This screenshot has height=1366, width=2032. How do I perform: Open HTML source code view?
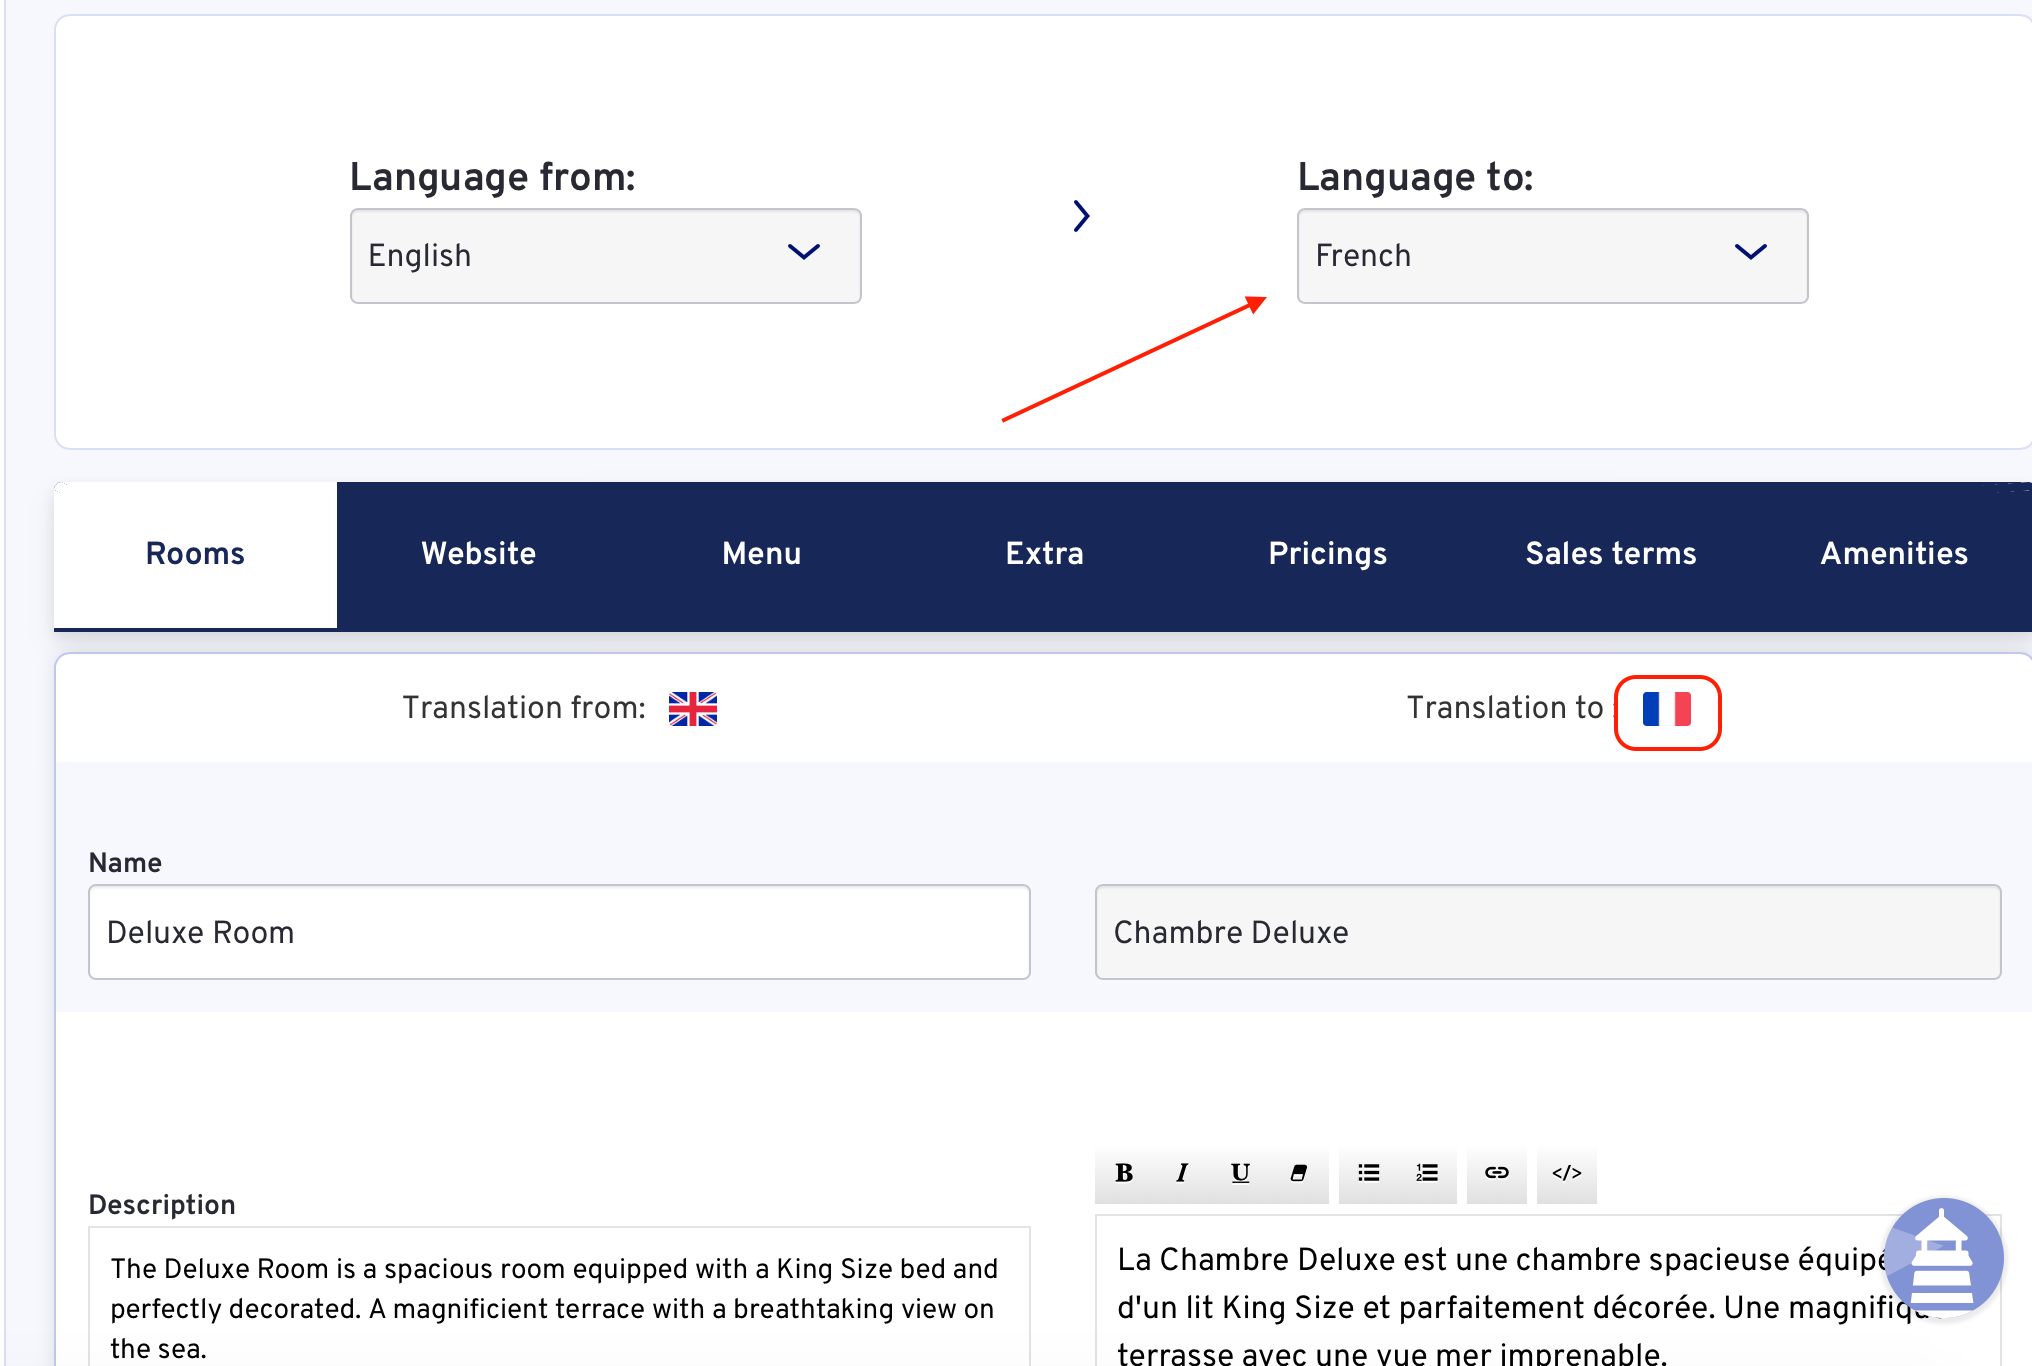tap(1566, 1173)
